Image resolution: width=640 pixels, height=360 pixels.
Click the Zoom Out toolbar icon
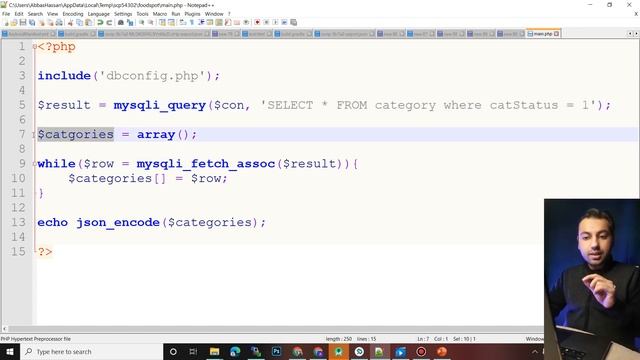pyautogui.click(x=151, y=22)
